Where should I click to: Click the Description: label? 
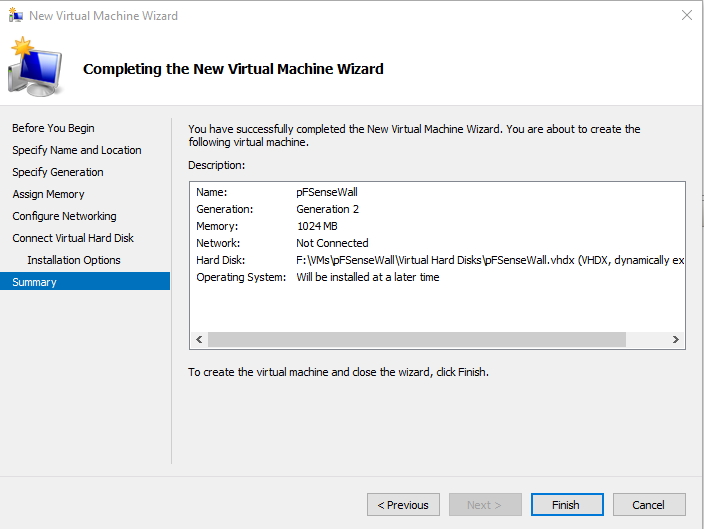coord(216,165)
